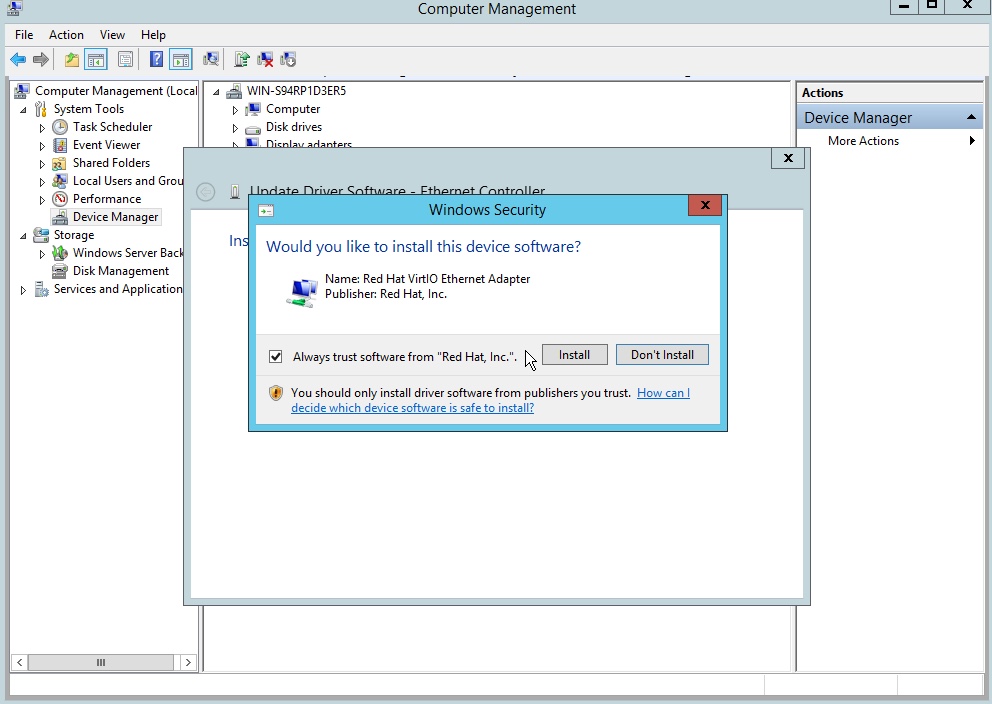Screen dimensions: 992x704
Task: Open the Properties toolbar icon
Action: tap(125, 59)
